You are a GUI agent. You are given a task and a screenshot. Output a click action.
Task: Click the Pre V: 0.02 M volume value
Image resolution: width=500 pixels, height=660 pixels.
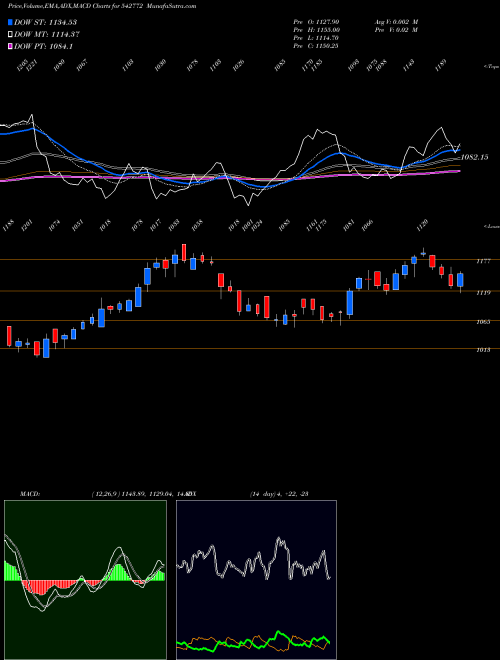pyautogui.click(x=396, y=30)
